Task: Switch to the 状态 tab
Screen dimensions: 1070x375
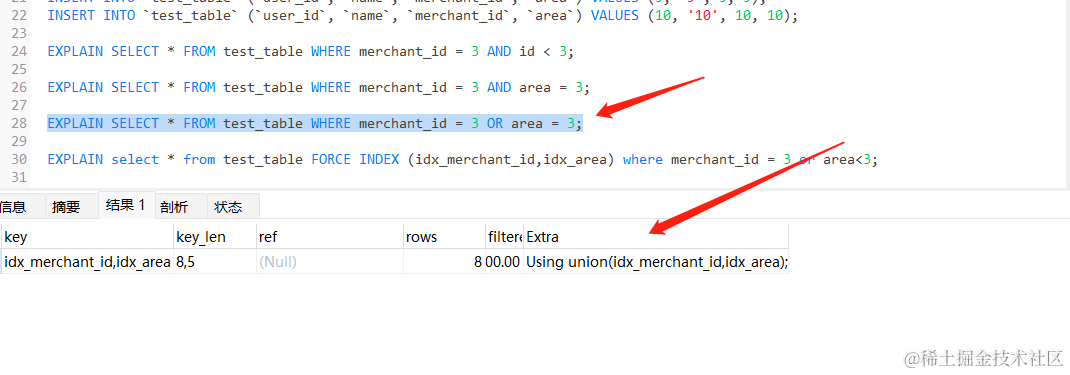Action: pyautogui.click(x=228, y=207)
